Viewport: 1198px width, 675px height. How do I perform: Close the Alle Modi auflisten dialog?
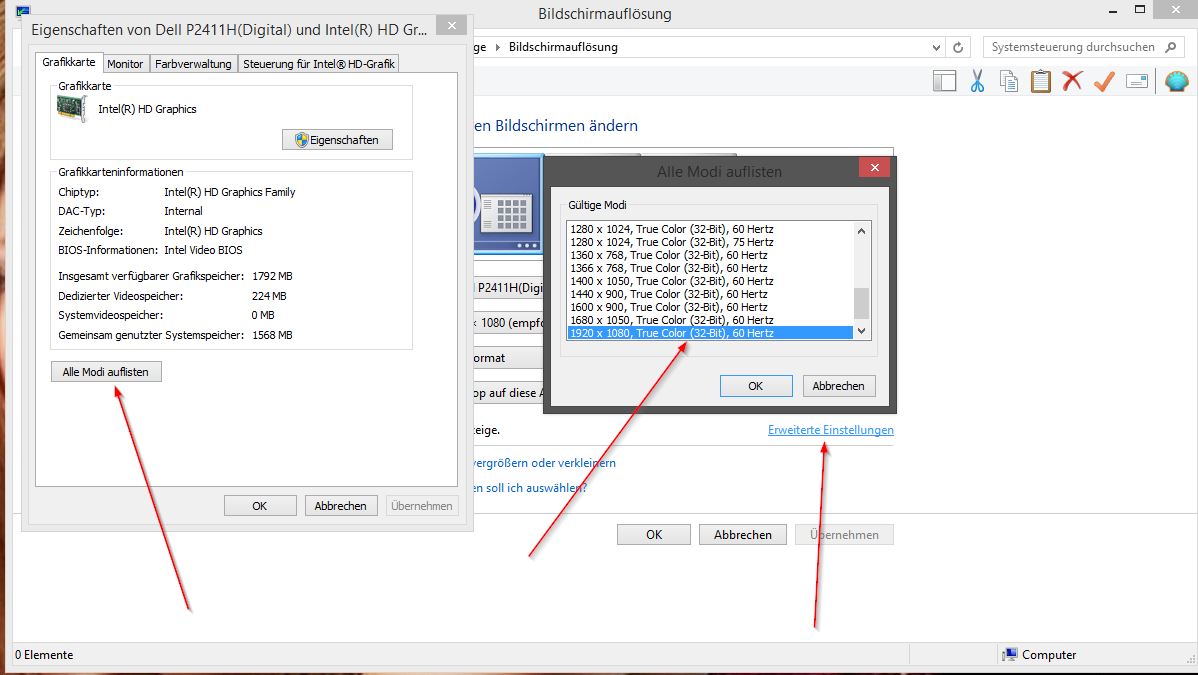874,167
